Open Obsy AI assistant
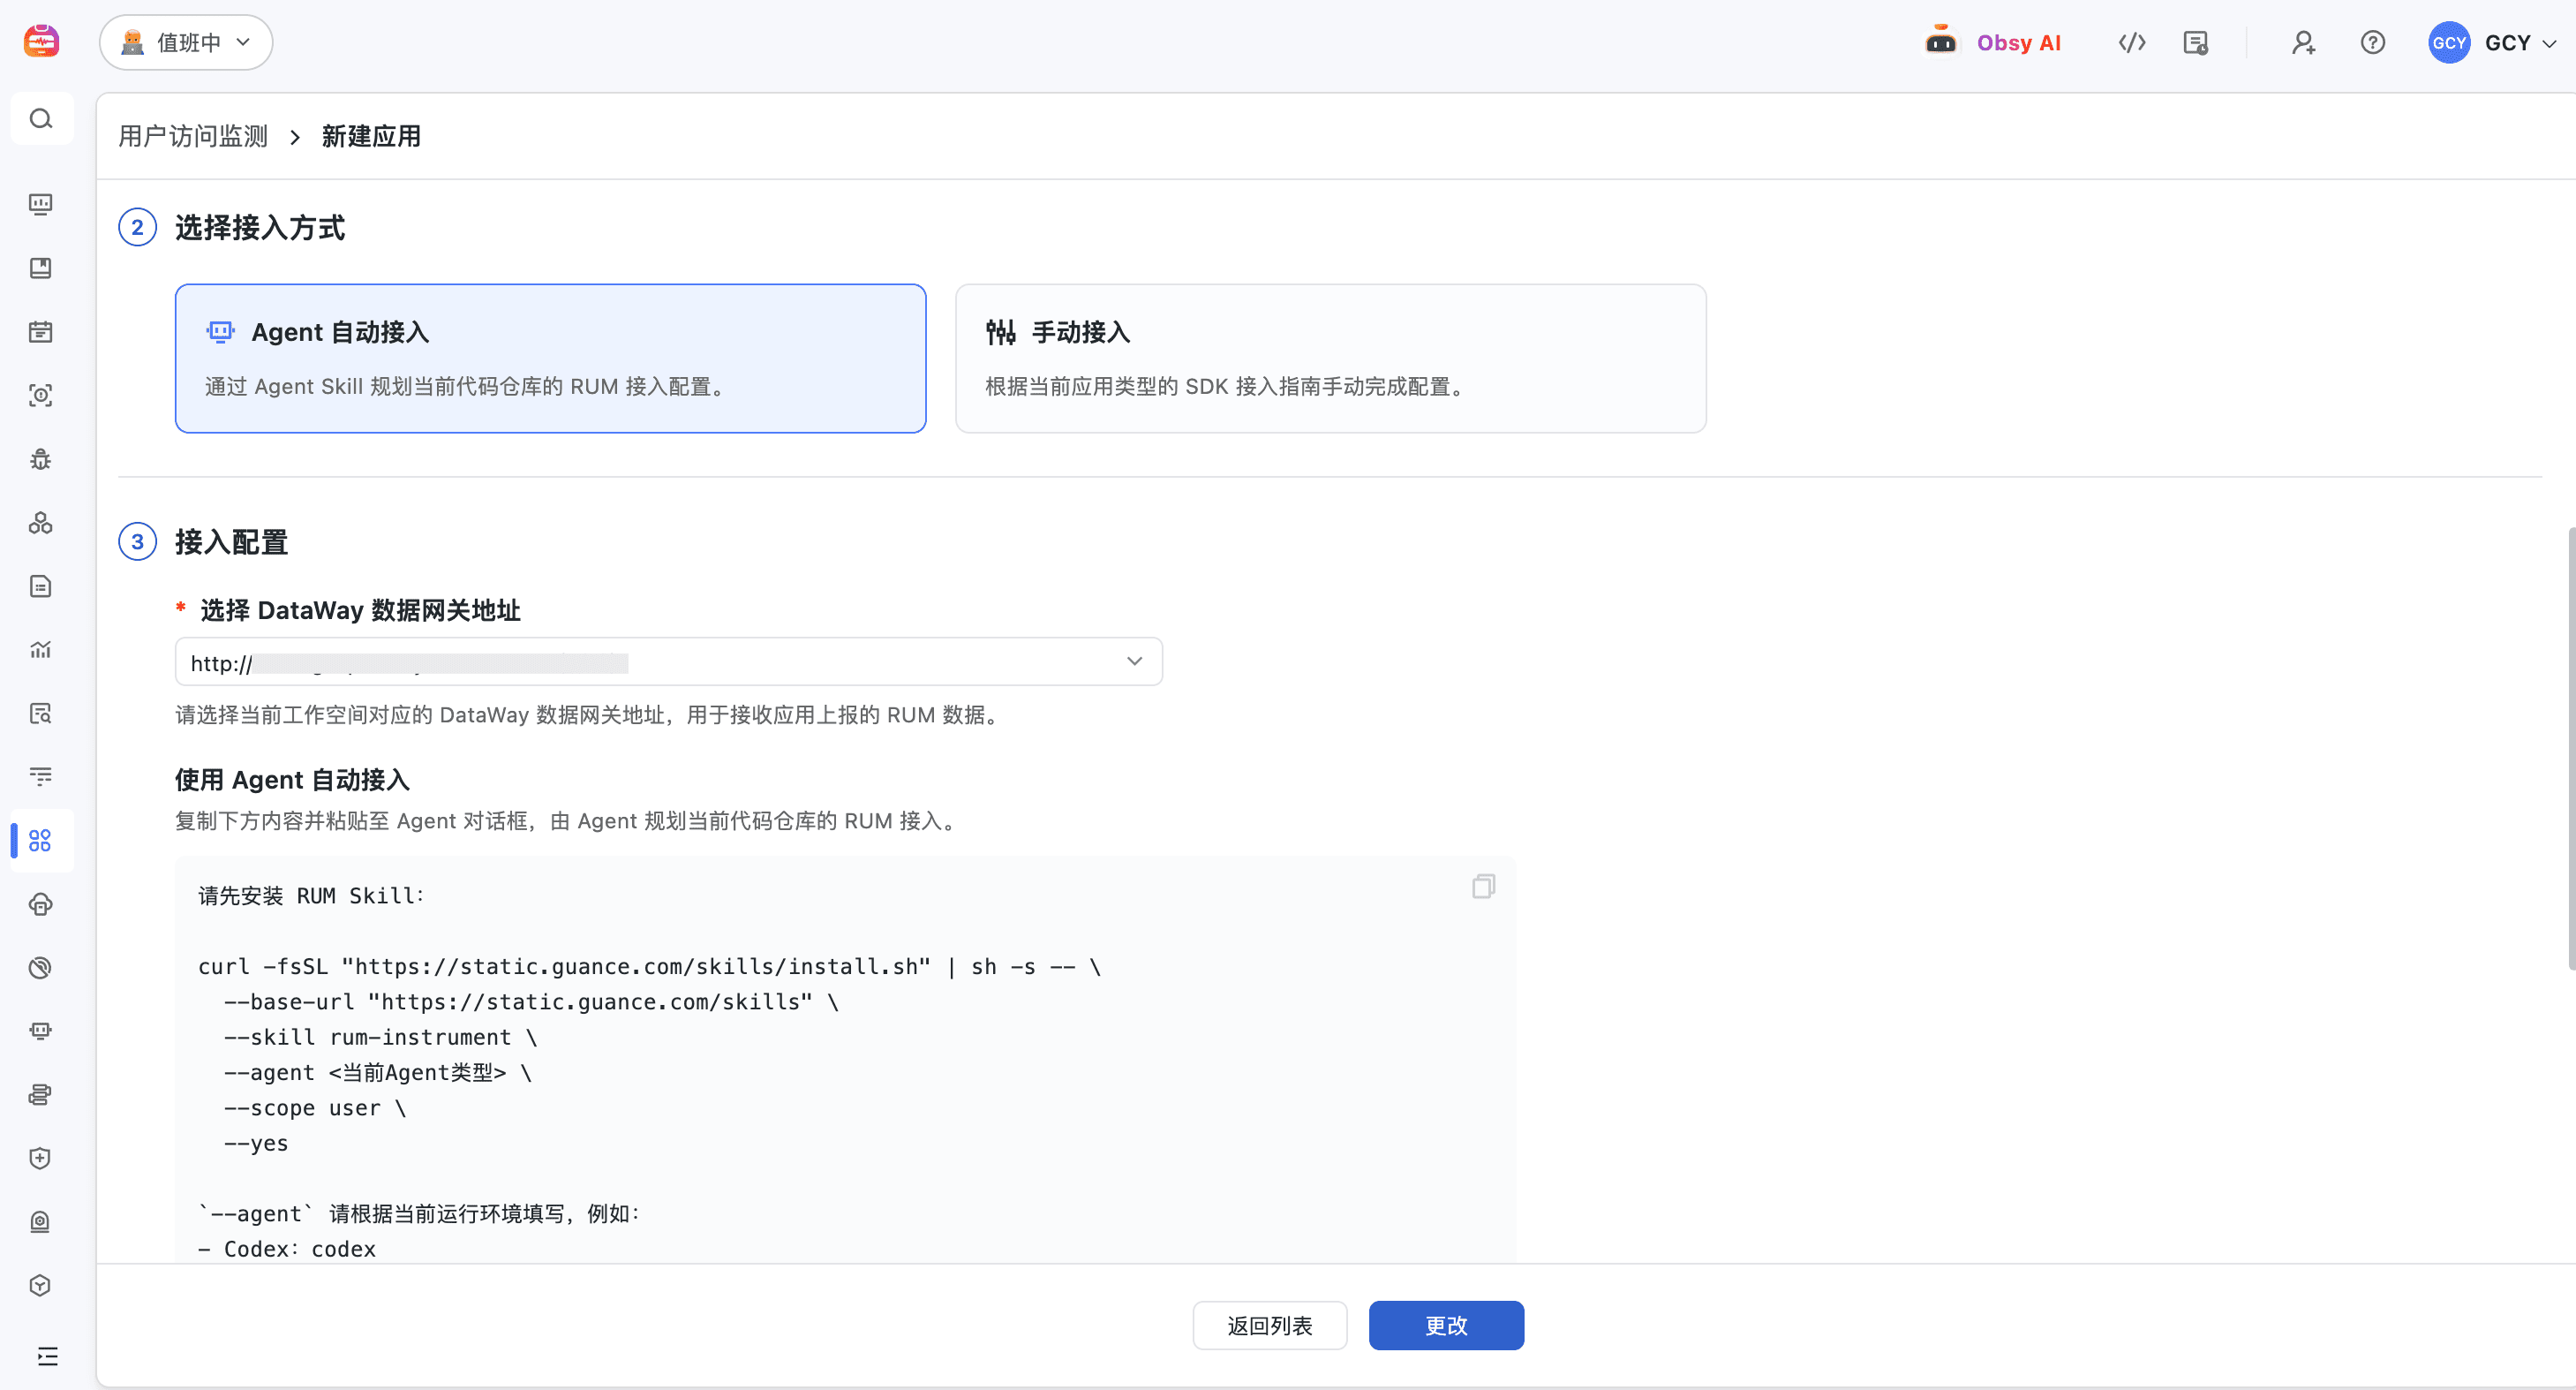Screen dimensions: 2576x1390 (1993, 42)
